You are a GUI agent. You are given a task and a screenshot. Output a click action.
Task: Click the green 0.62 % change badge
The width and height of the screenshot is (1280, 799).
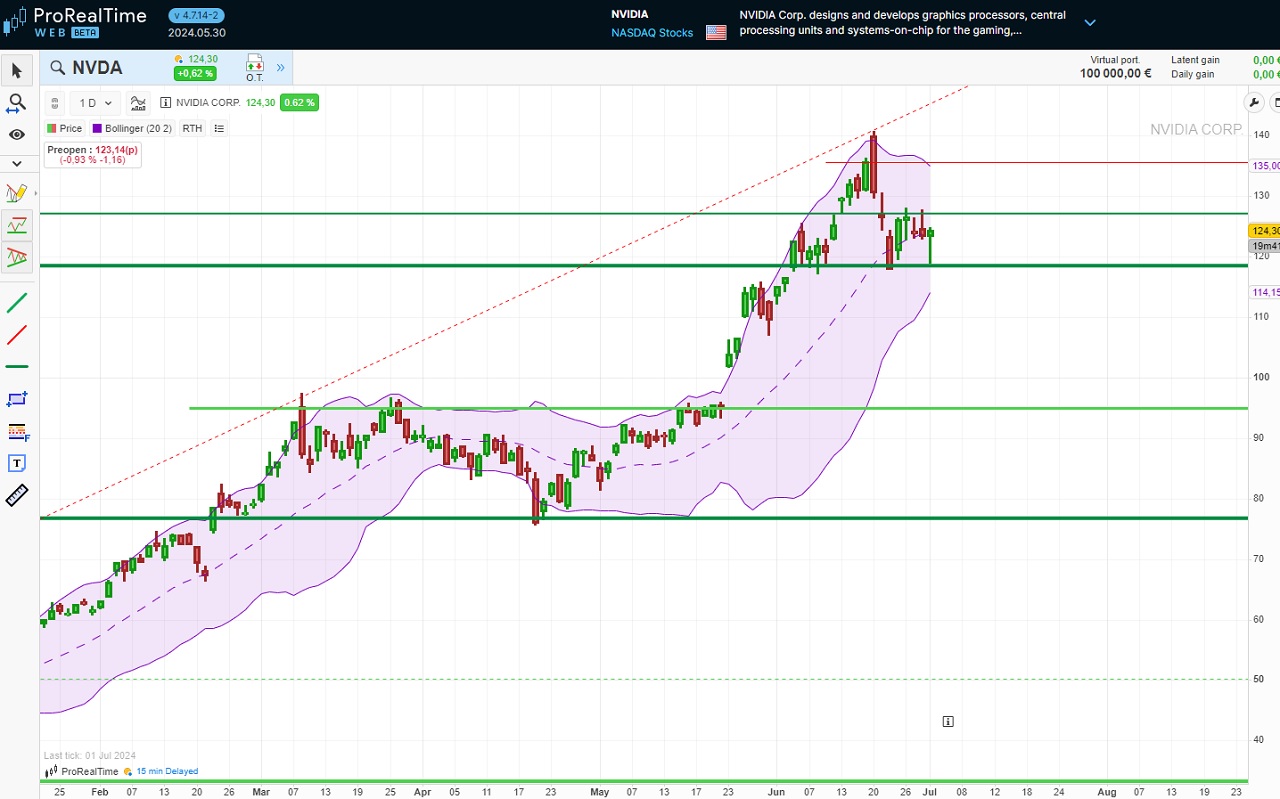pos(299,102)
